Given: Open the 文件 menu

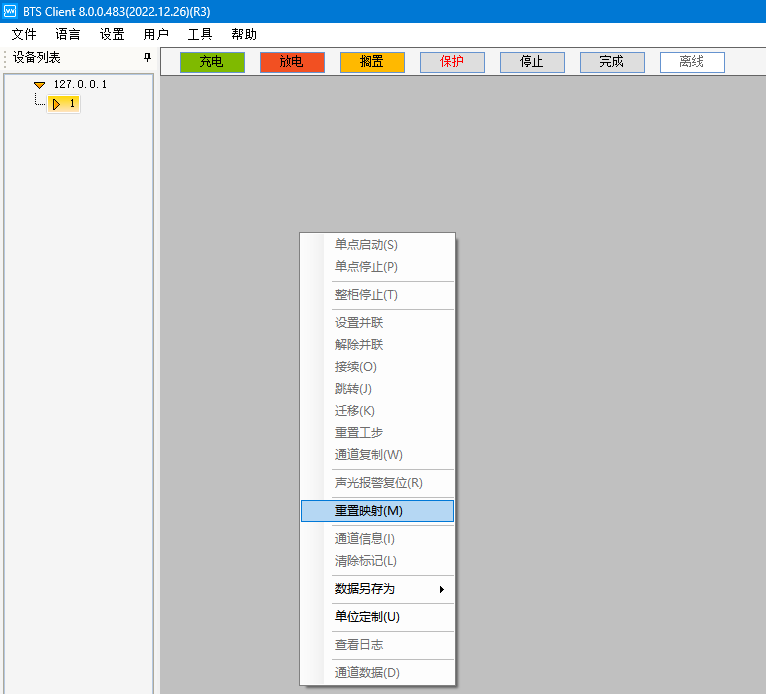Looking at the screenshot, I should point(24,34).
